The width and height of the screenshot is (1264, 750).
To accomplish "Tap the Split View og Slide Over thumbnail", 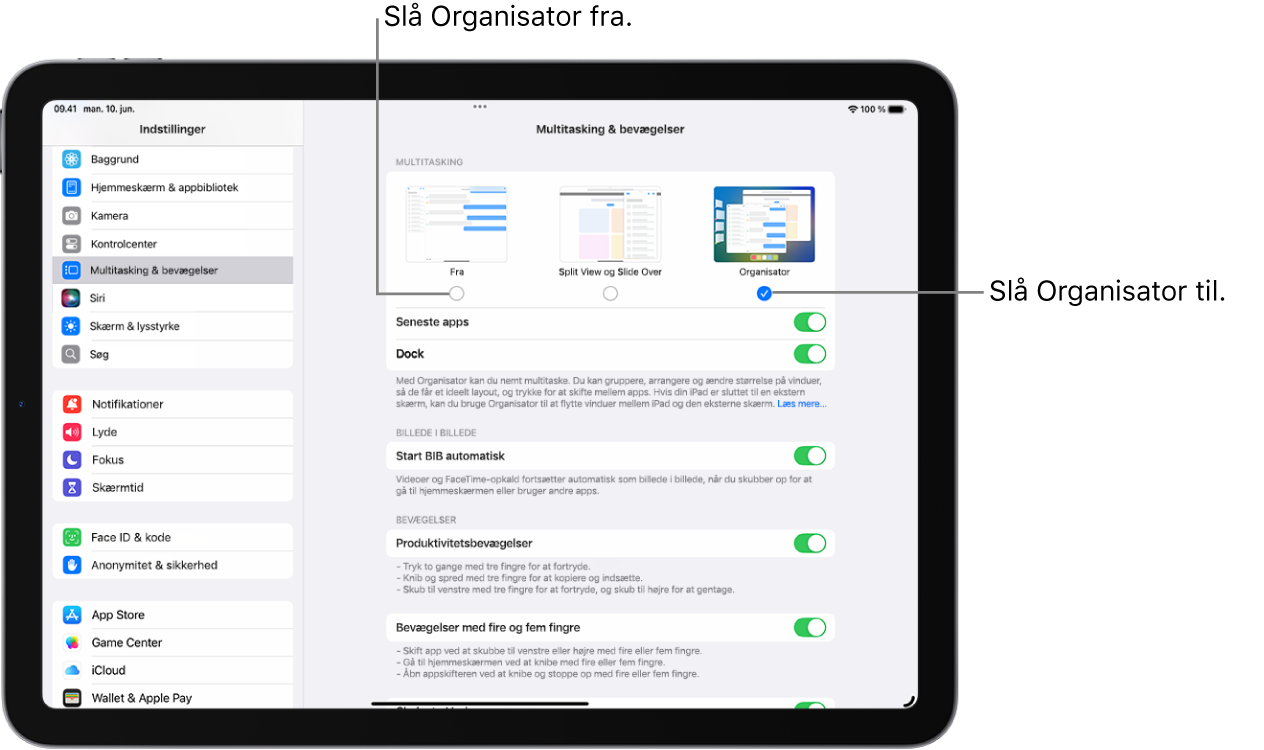I will (610, 224).
